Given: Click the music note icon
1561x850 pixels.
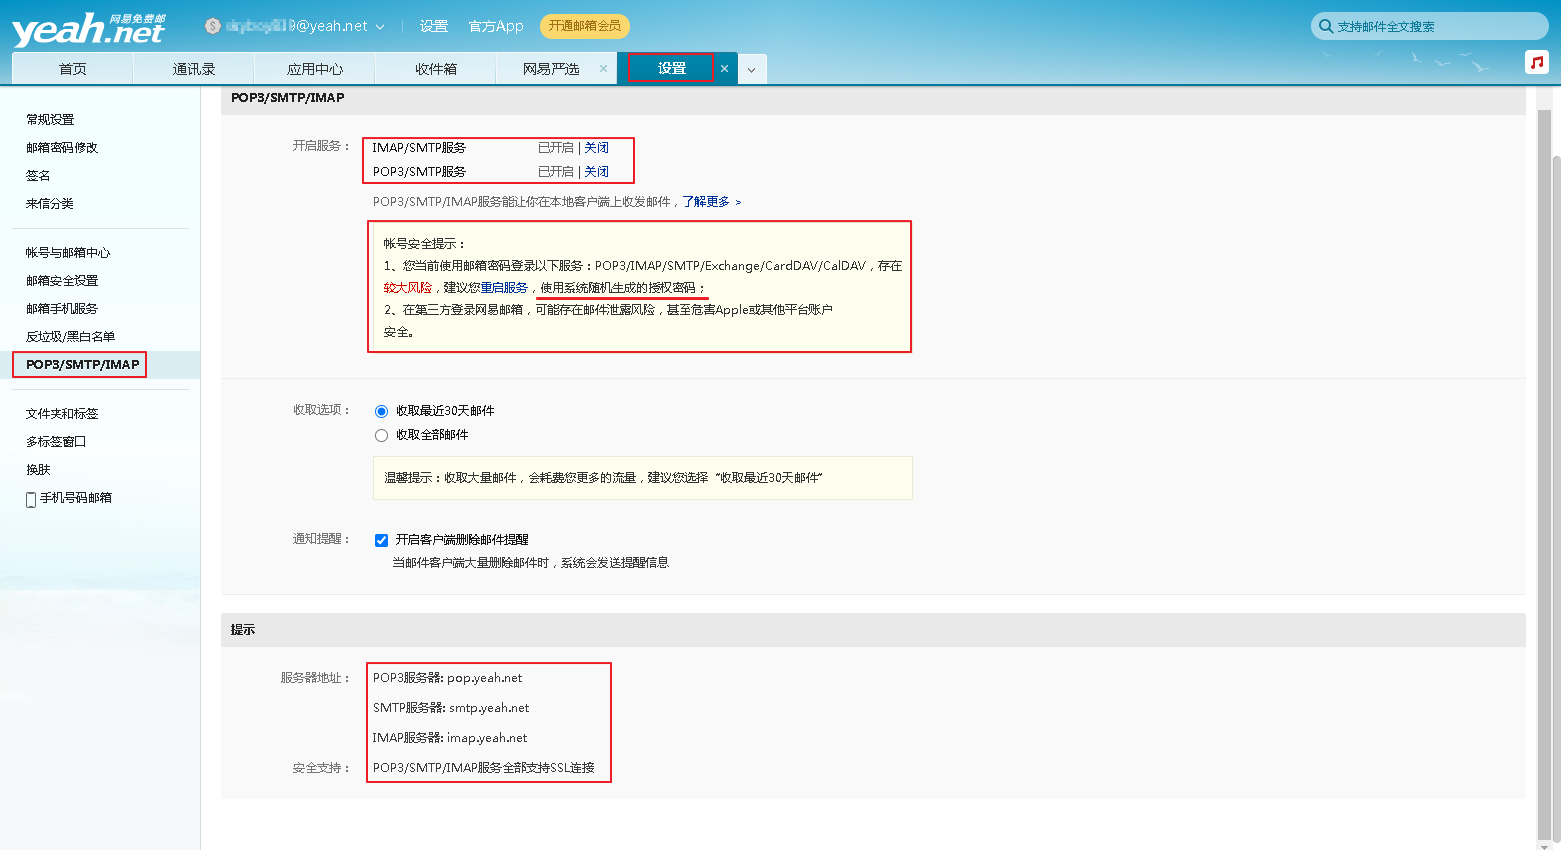Looking at the screenshot, I should point(1536,62).
